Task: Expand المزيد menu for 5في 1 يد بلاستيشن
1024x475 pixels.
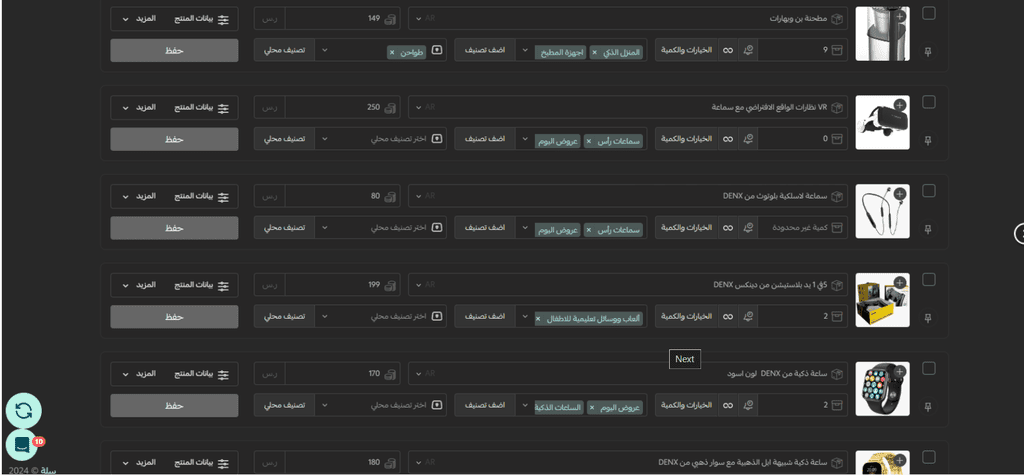Action: pos(139,285)
